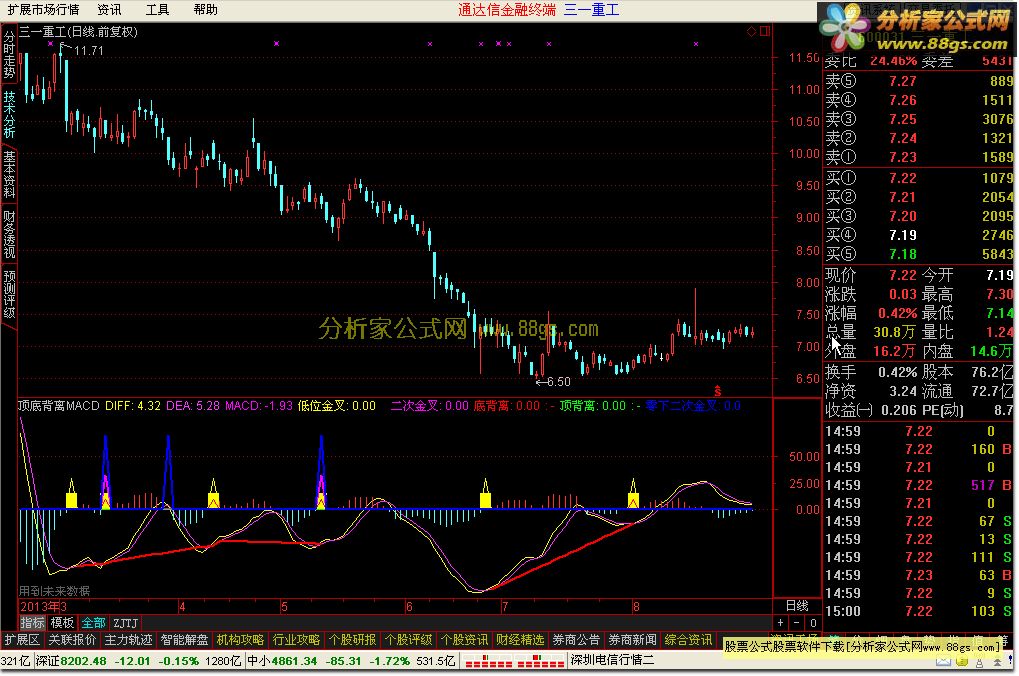Click the + zoom button
1019x676 pixels.
[x=780, y=623]
